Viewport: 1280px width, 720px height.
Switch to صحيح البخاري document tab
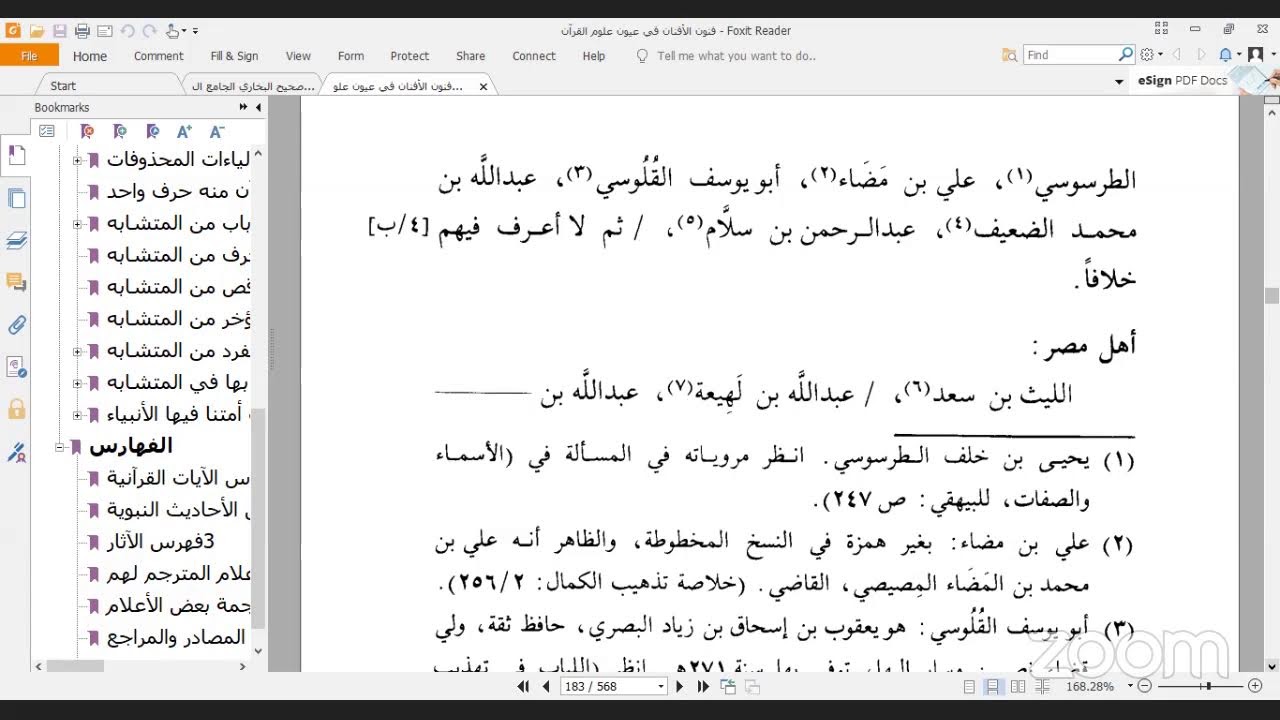252,86
